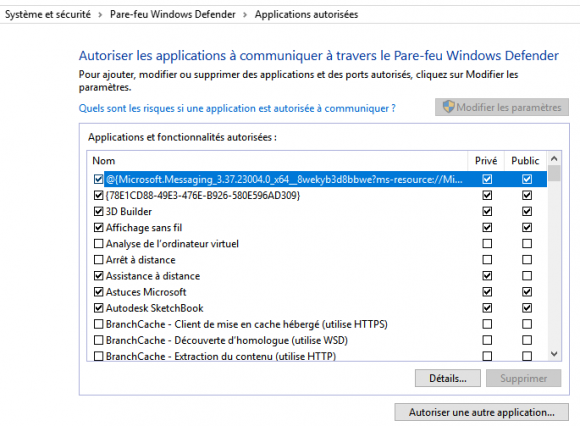The width and height of the screenshot is (580, 426).
Task: Uncheck the Microsoft.Messaging name checkbox
Action: point(98,179)
